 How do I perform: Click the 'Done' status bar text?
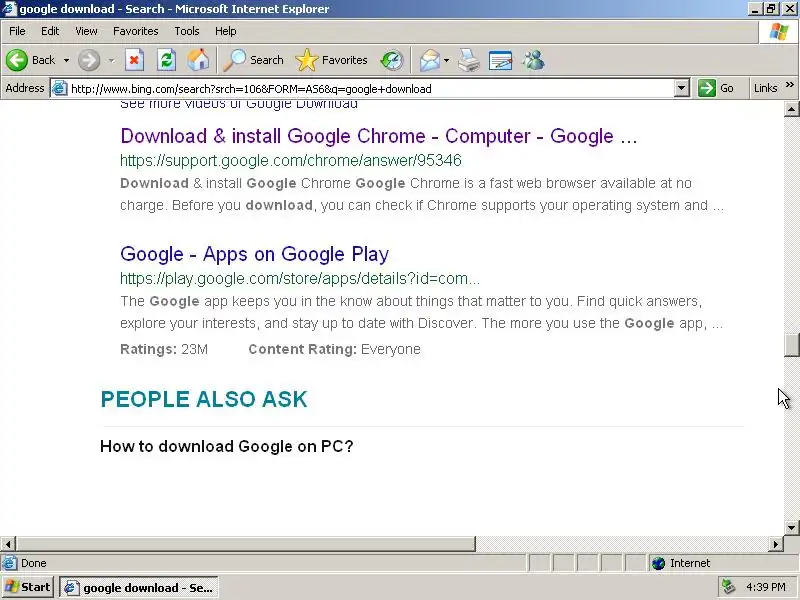coord(34,563)
